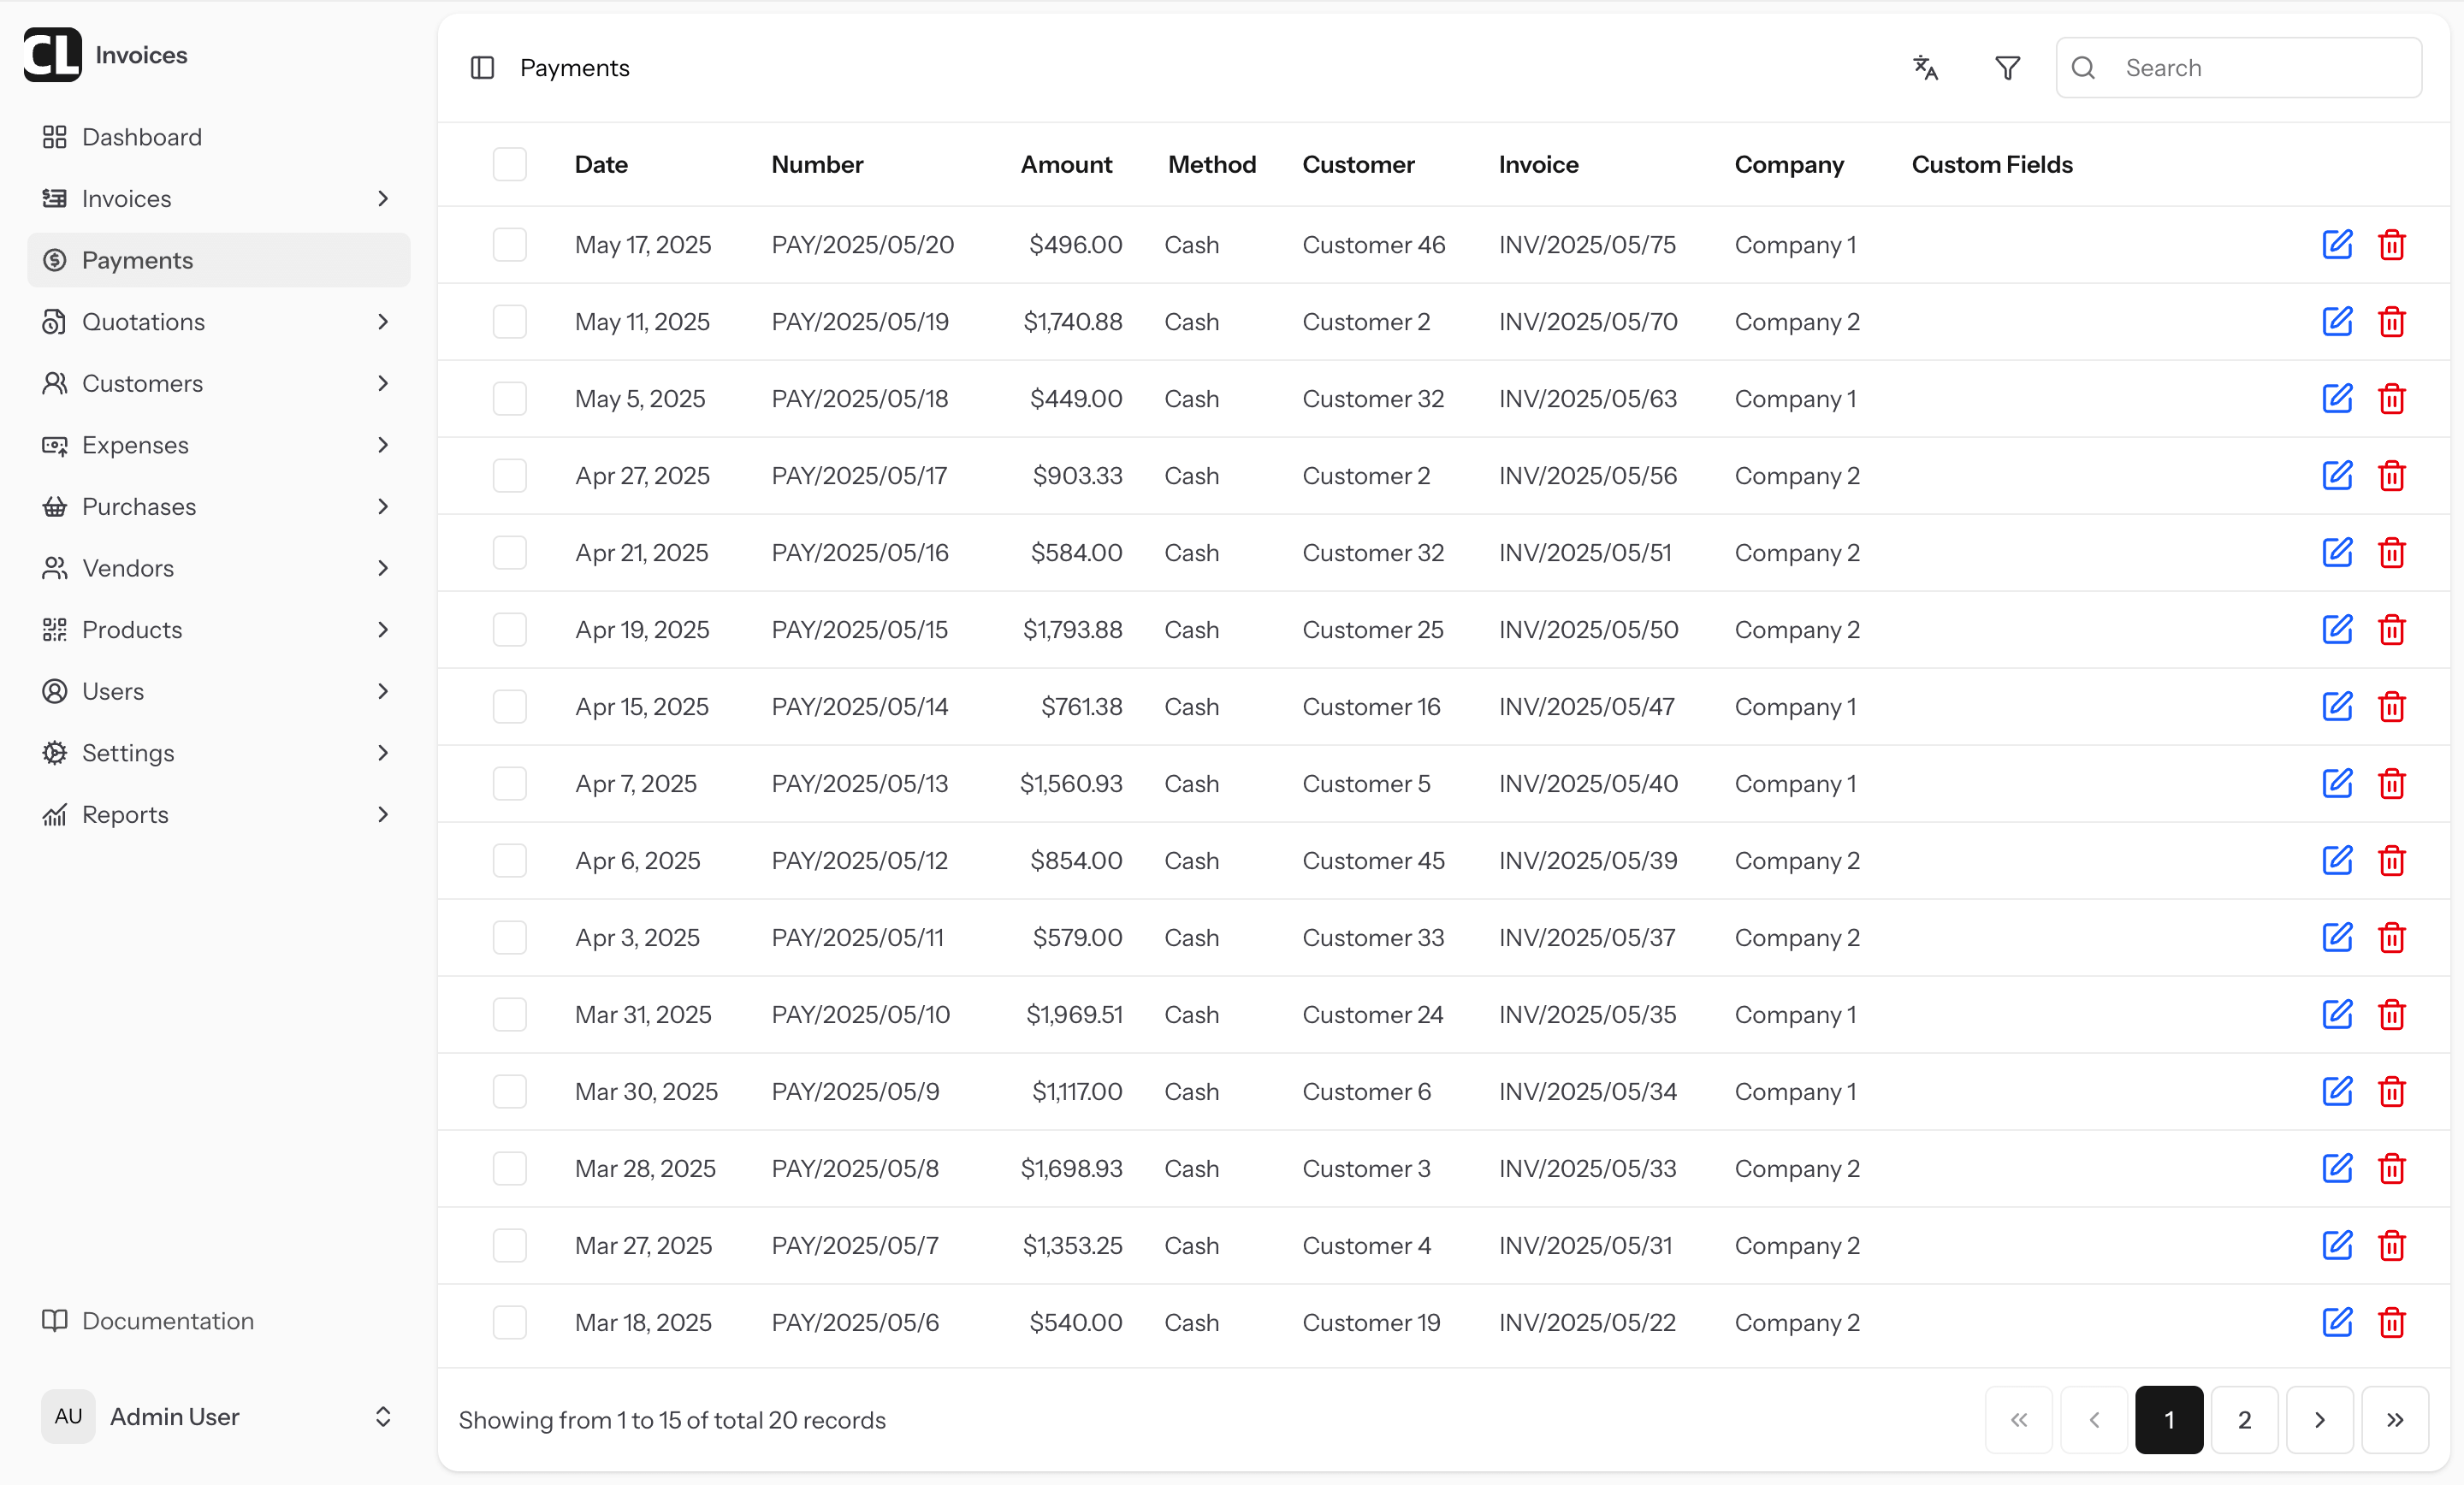Edit payment PAY/2025/05/10
Screen dimensions: 2464x1485
2337,1014
